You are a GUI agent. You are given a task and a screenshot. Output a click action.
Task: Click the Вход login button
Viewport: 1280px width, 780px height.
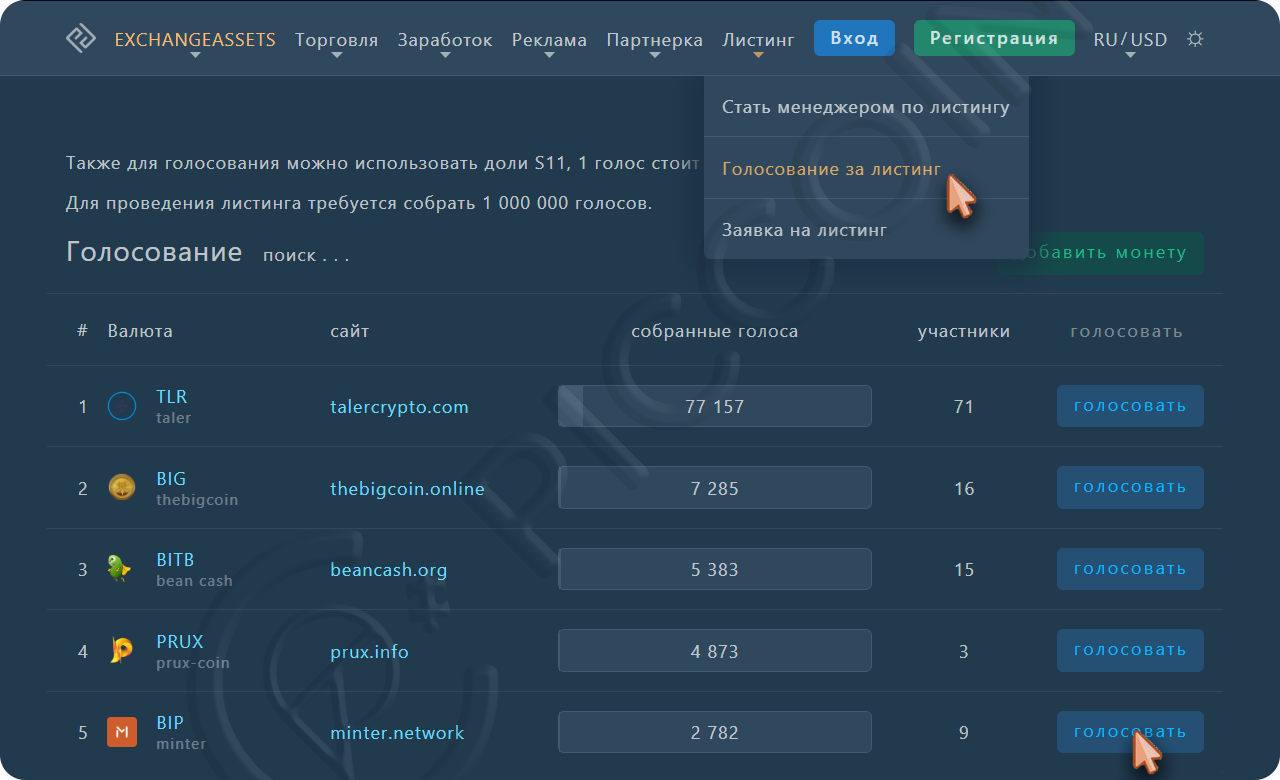[x=854, y=39]
